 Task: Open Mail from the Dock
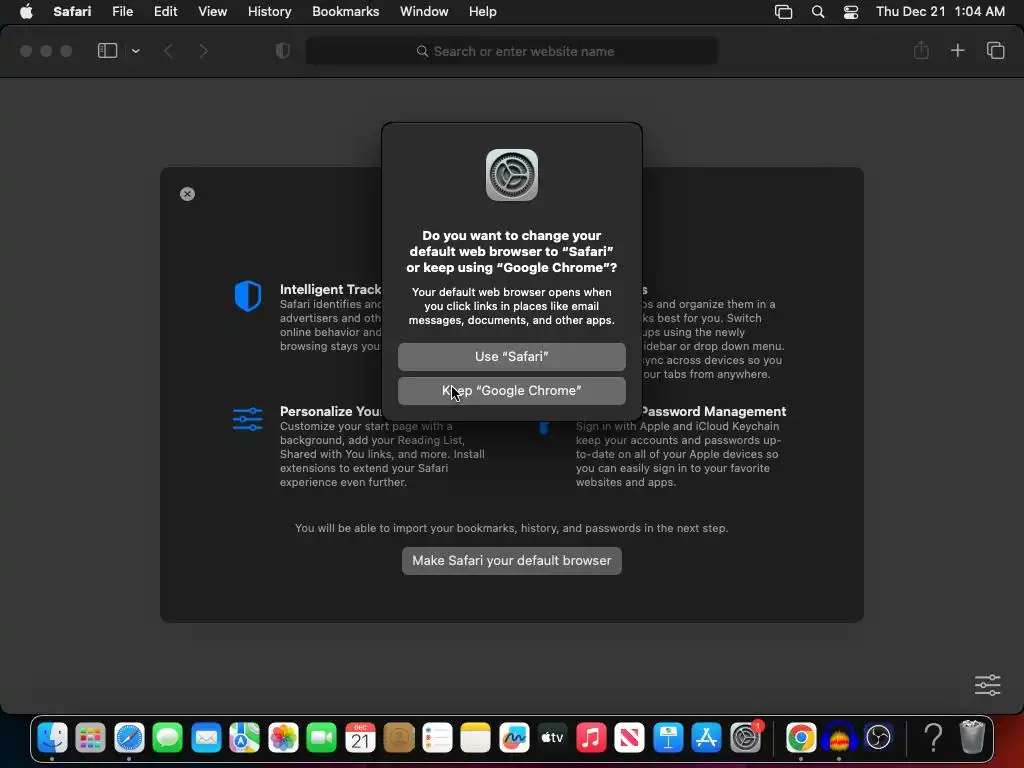pos(206,738)
